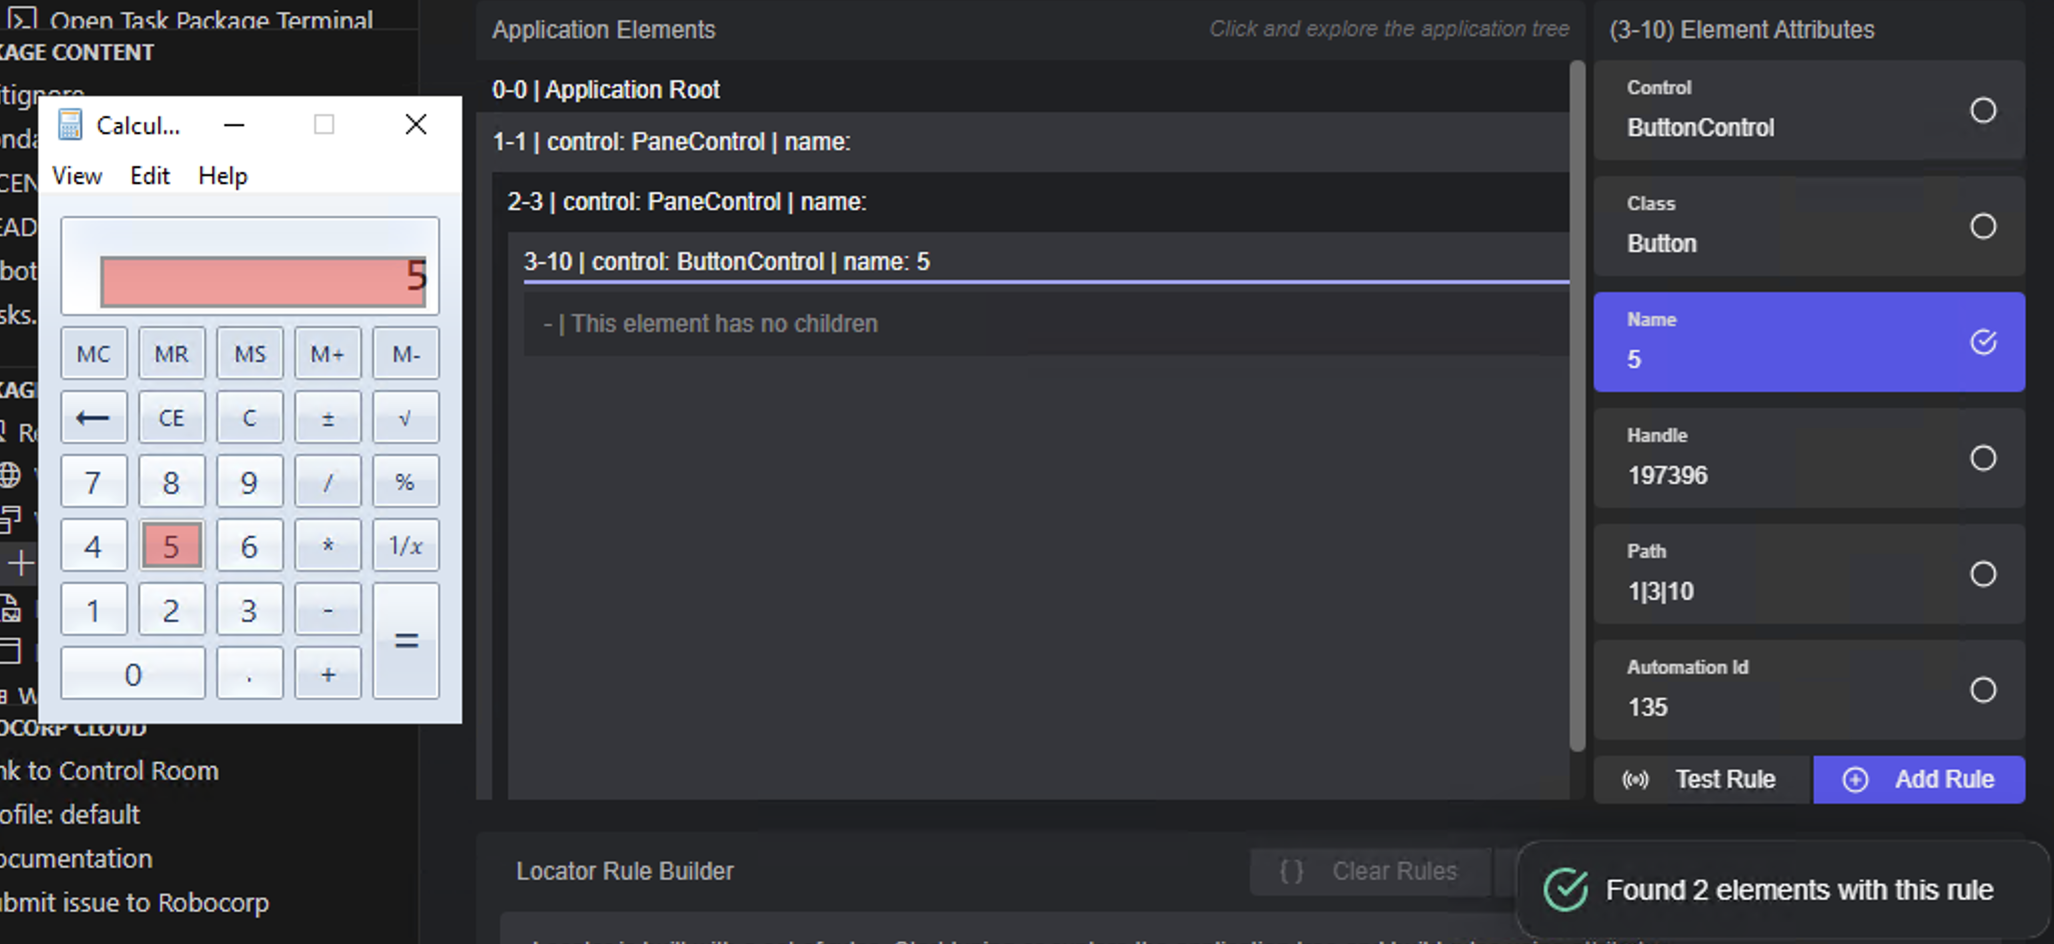Select the Handle 197396 attribute radio
The width and height of the screenshot is (2054, 944).
pyautogui.click(x=1983, y=458)
